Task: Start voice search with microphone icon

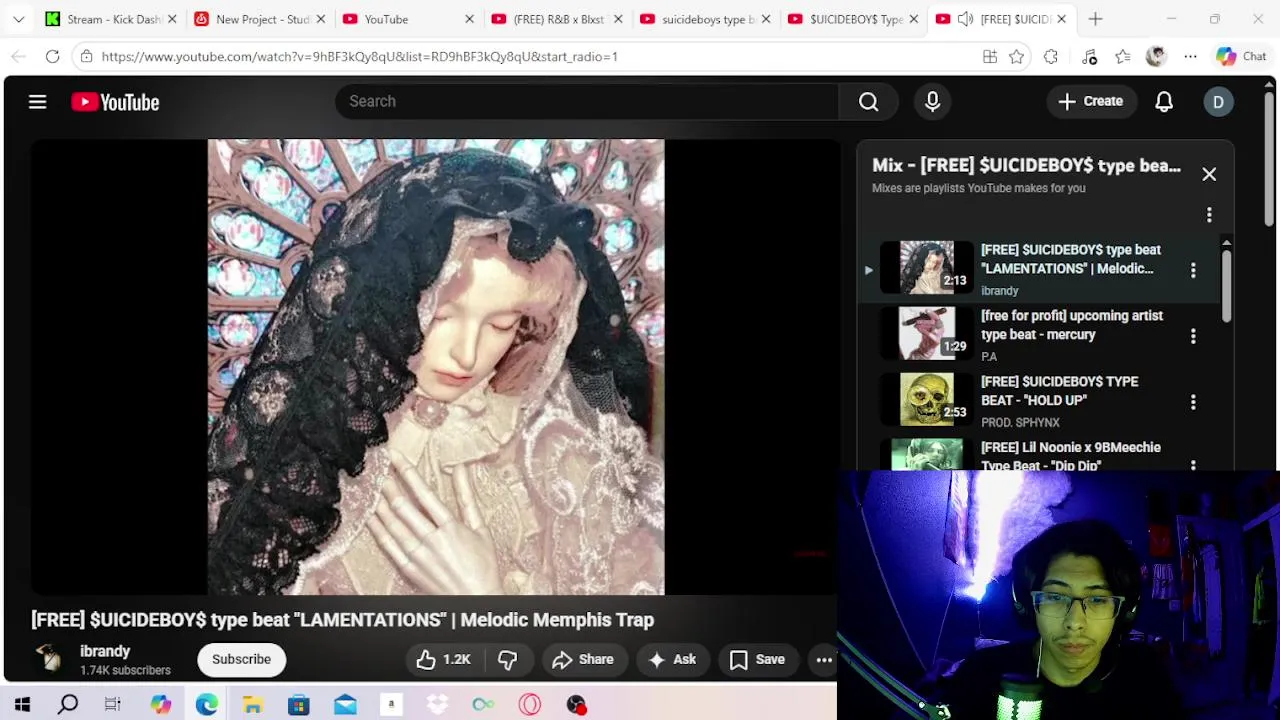Action: (932, 101)
